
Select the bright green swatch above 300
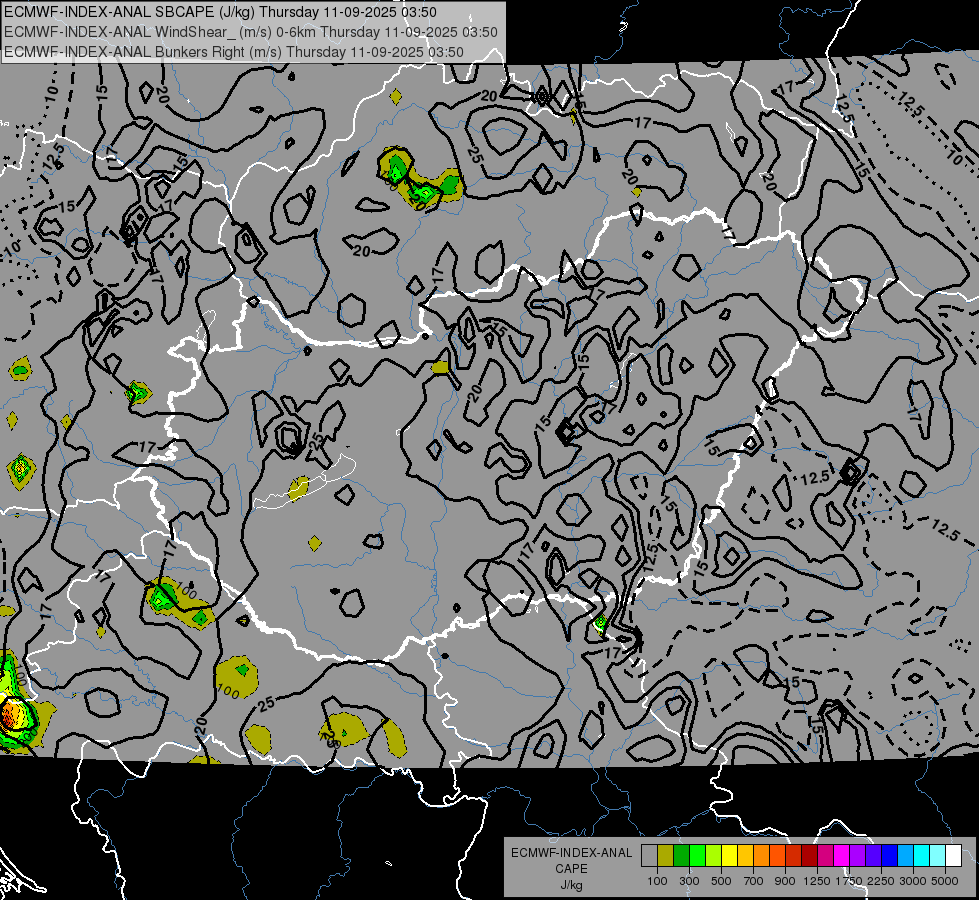pos(697,855)
